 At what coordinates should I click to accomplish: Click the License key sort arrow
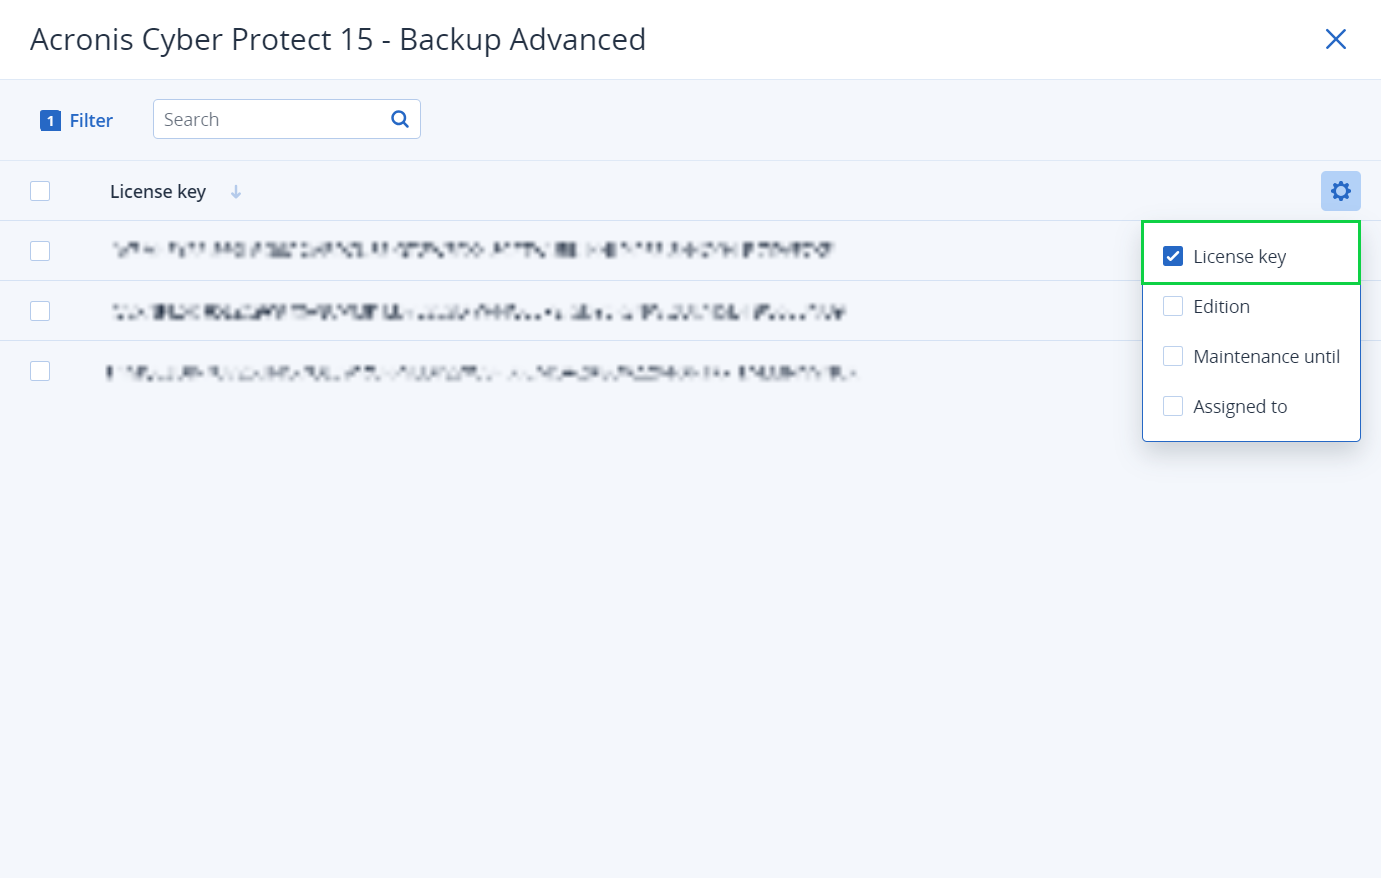236,192
